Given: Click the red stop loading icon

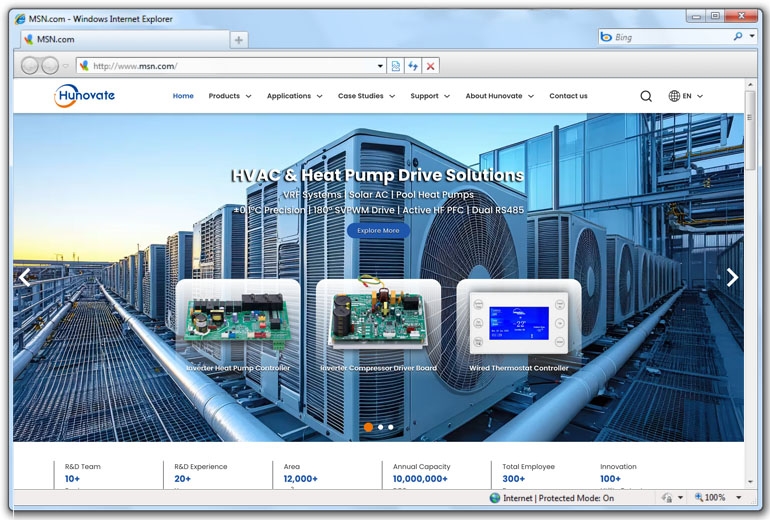Looking at the screenshot, I should point(430,66).
